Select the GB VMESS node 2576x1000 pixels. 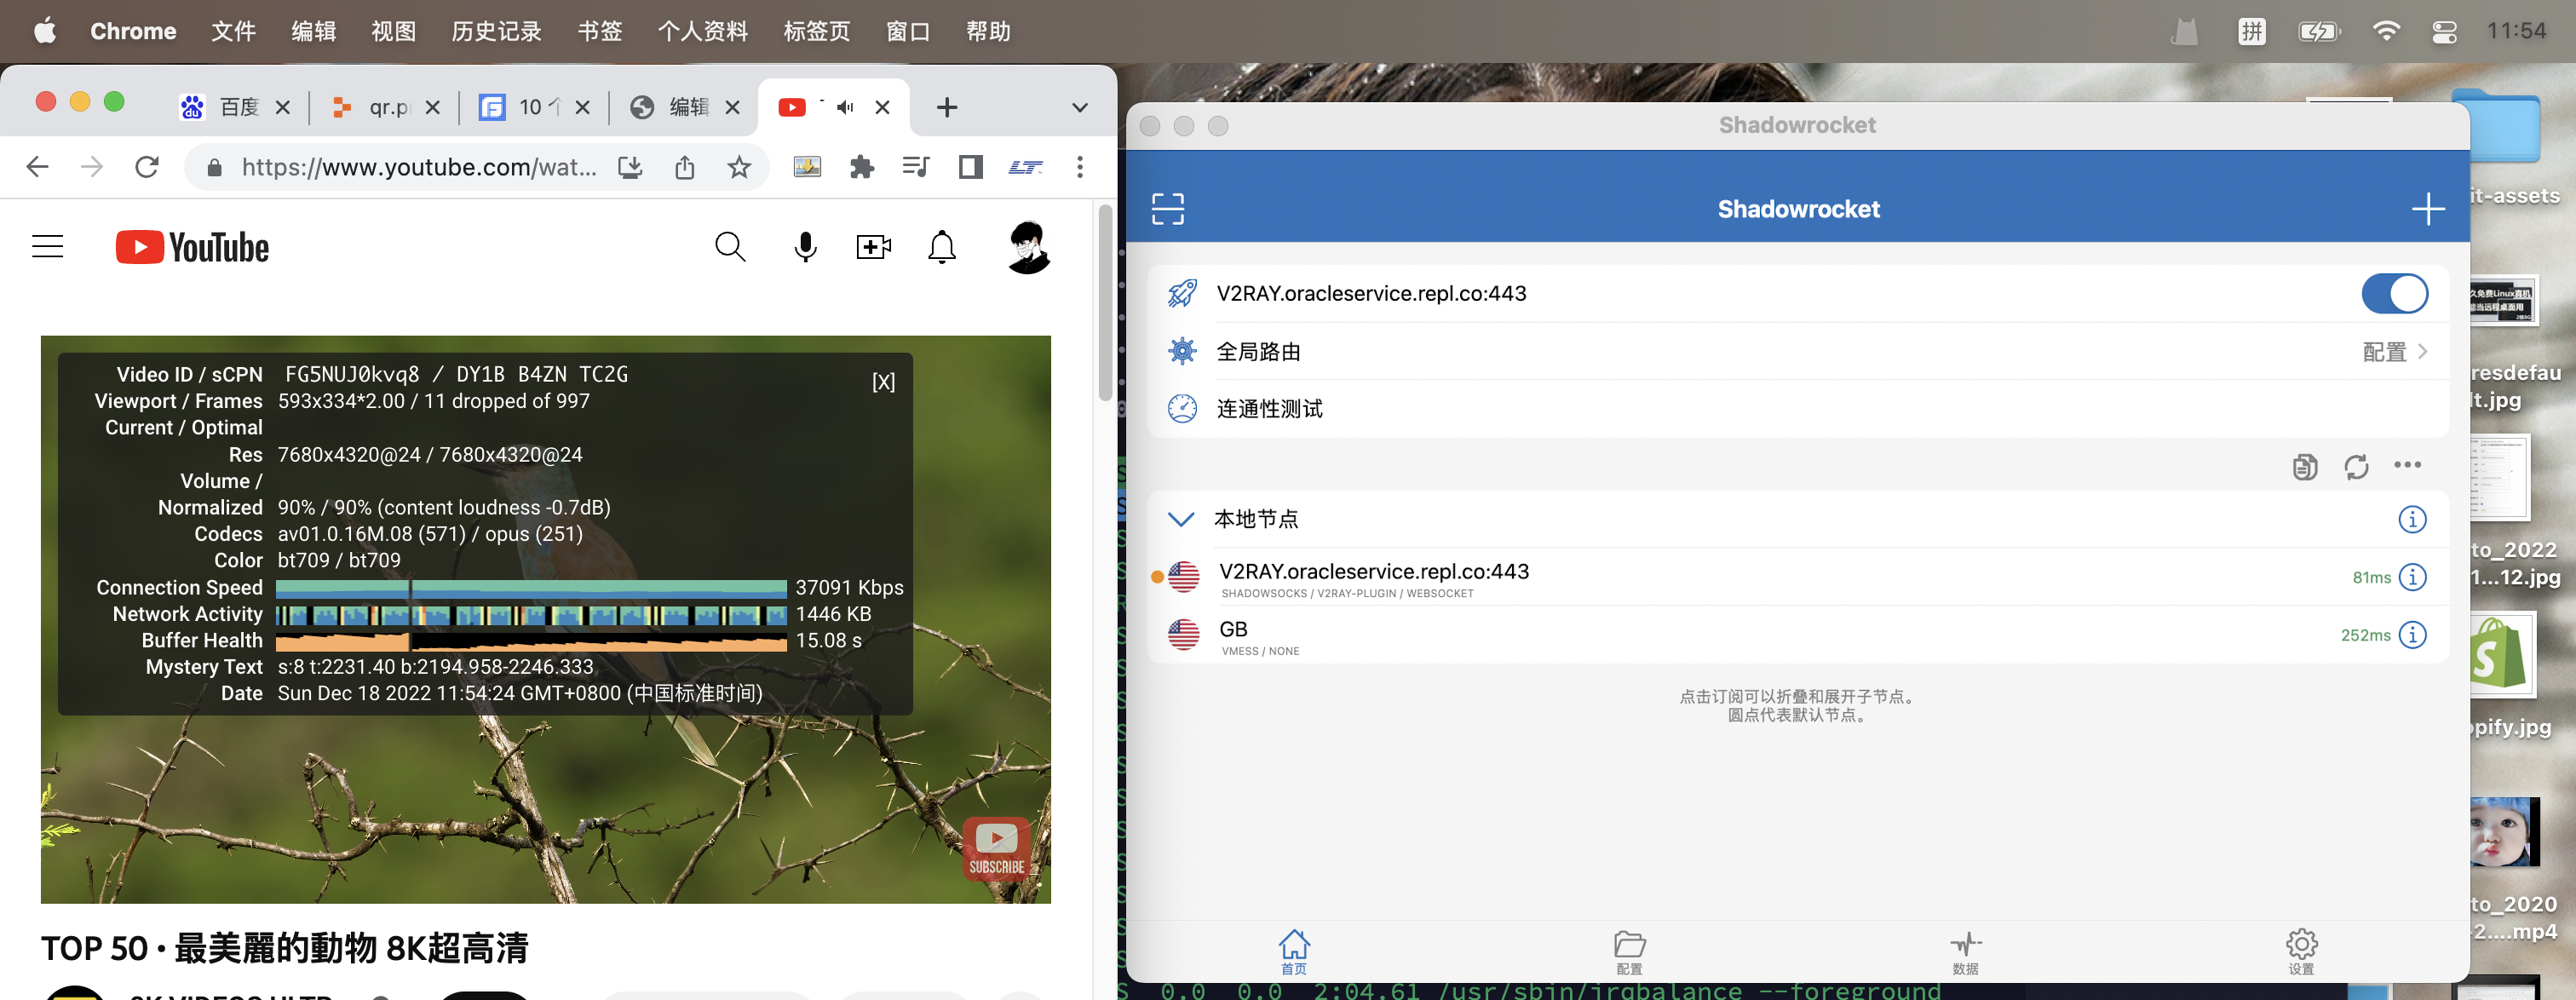pos(1797,635)
